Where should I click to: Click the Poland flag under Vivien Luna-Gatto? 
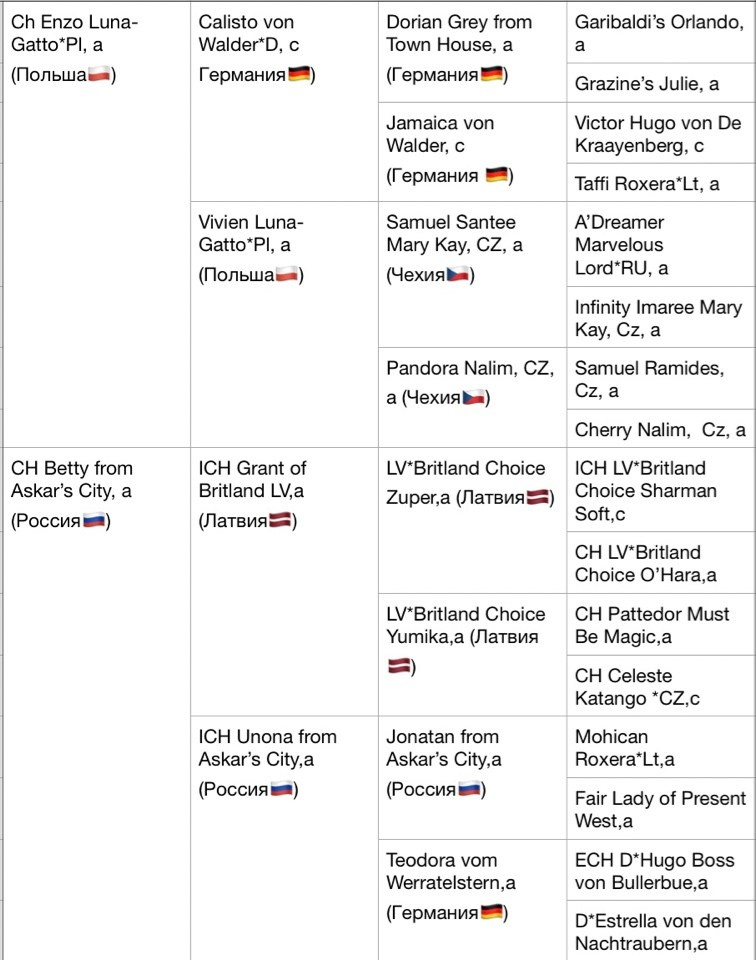[287, 275]
